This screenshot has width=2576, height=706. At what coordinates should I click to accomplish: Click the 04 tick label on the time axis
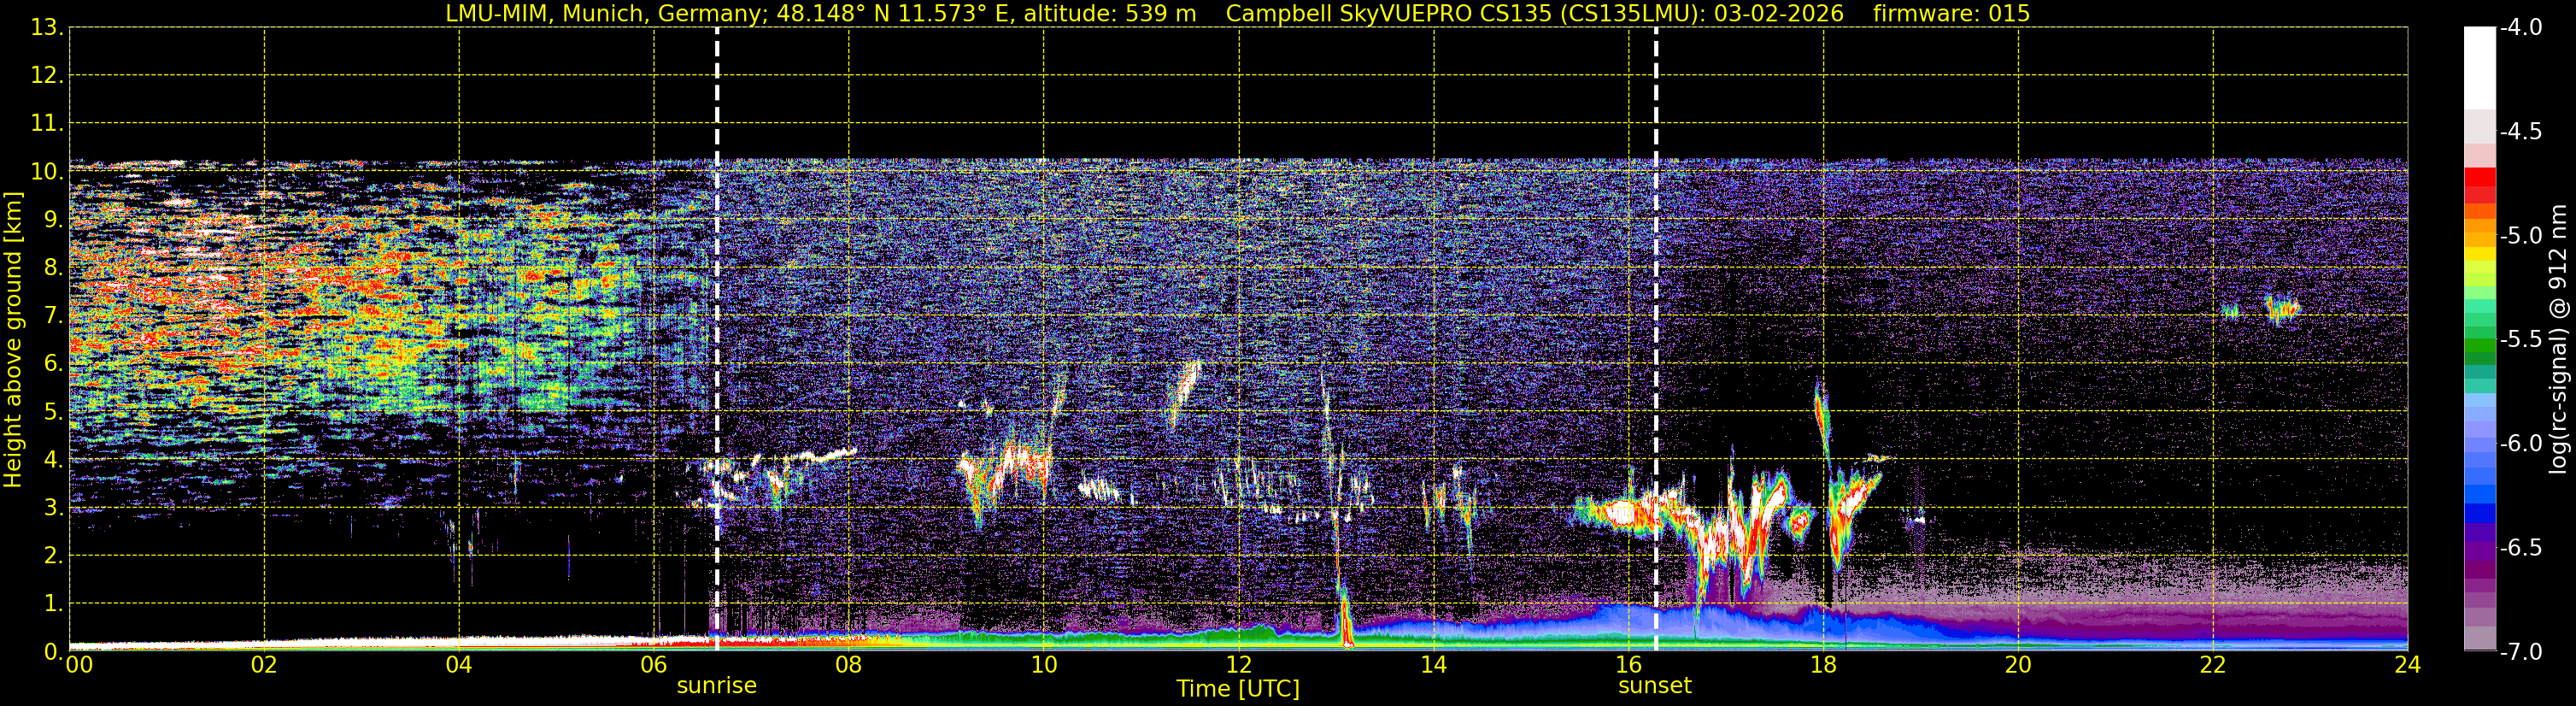click(459, 665)
